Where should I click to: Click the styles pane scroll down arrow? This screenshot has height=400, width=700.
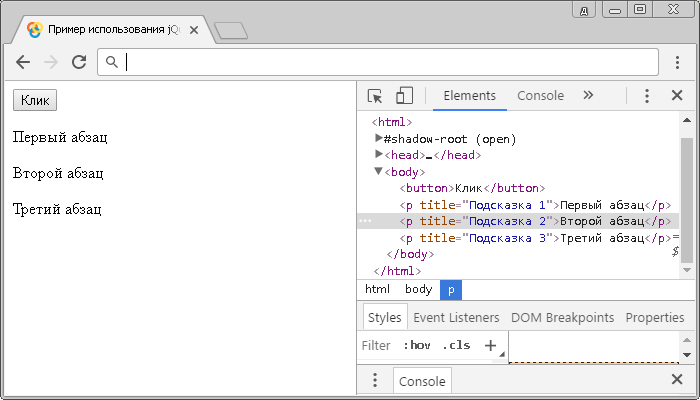(687, 355)
